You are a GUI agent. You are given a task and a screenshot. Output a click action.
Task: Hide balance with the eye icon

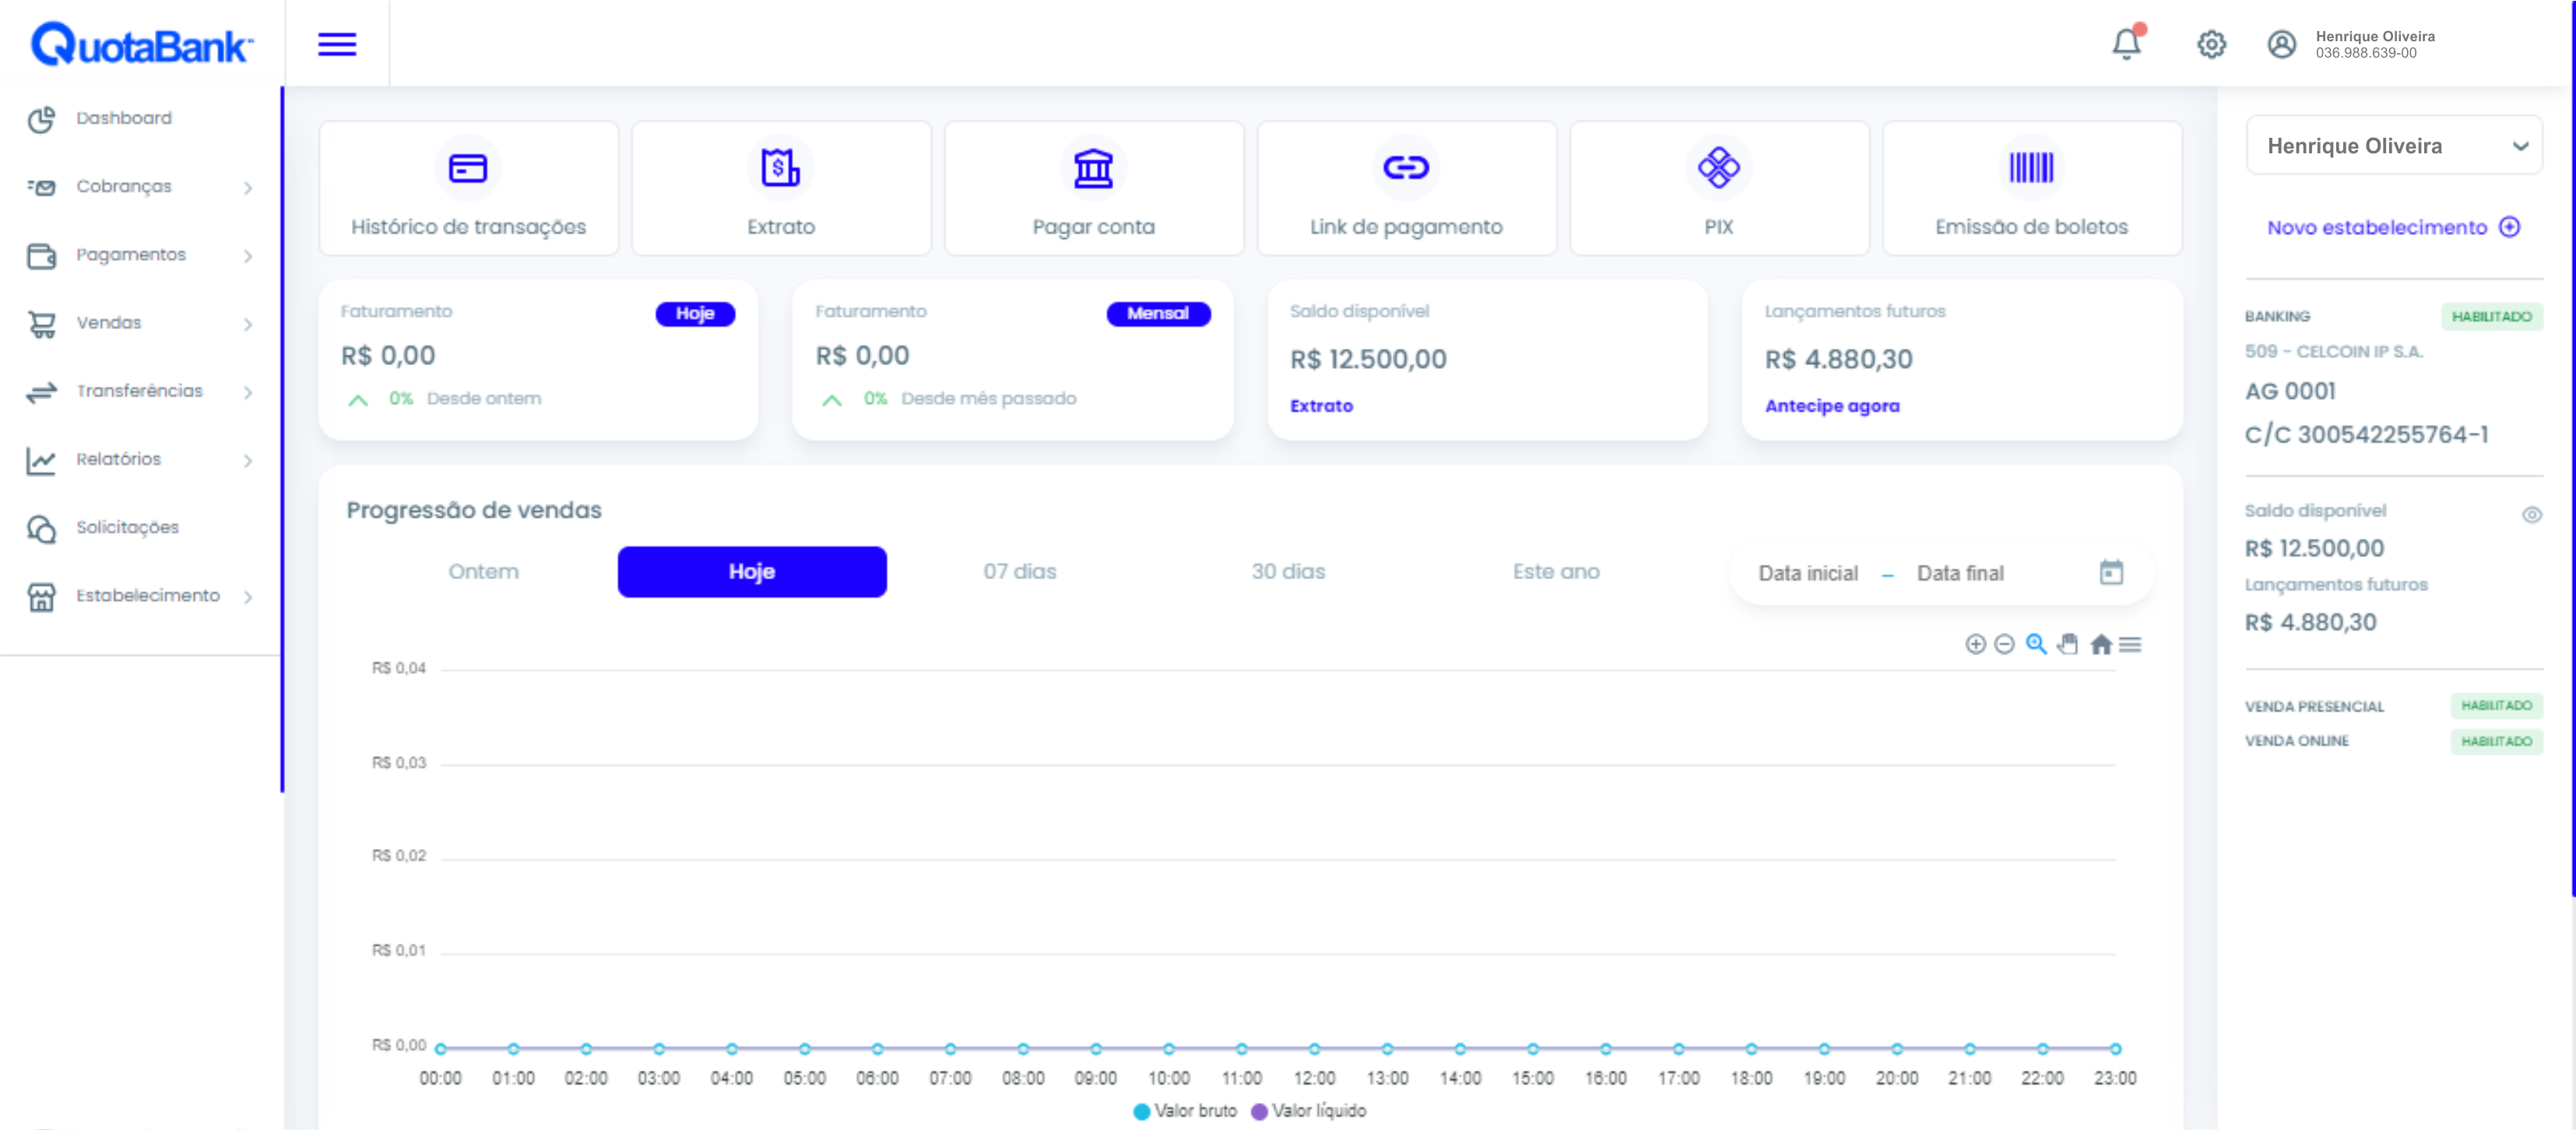[2531, 515]
